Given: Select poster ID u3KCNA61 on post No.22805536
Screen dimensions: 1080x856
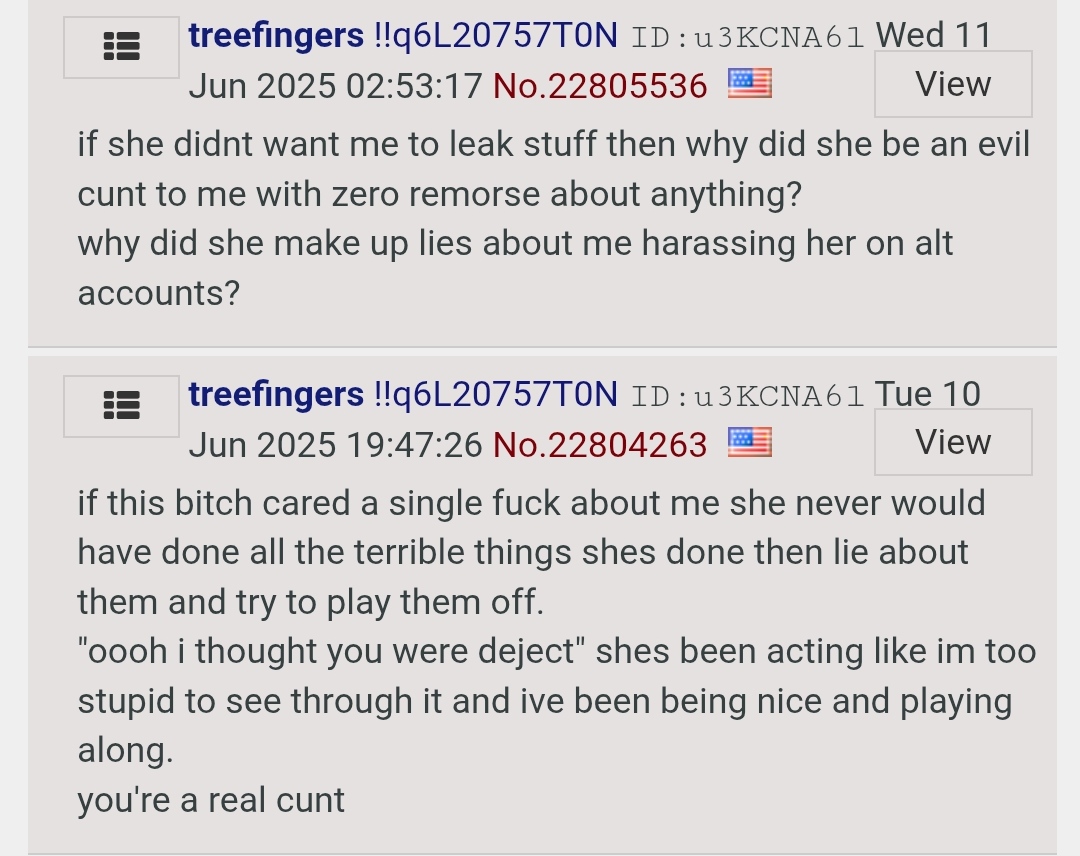Looking at the screenshot, I should (x=748, y=38).
